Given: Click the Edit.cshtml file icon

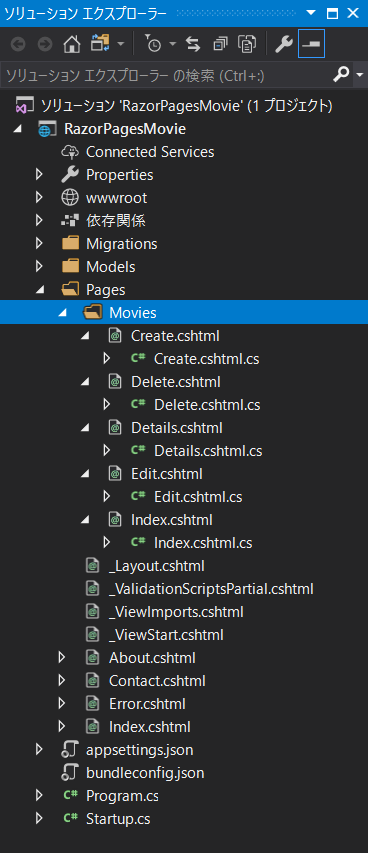Looking at the screenshot, I should 115,473.
